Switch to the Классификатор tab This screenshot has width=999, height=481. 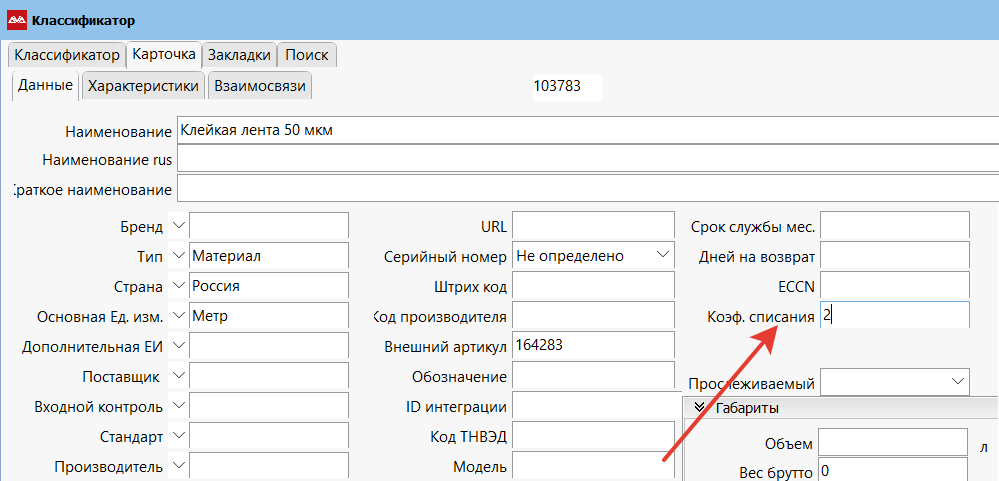66,54
